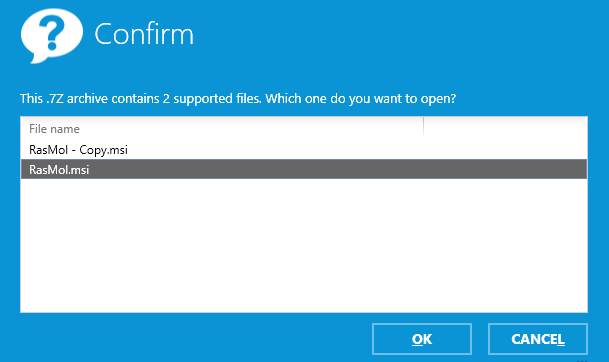Click the 'Which one do you want to open?' sentence
The image size is (609, 362).
click(x=361, y=98)
